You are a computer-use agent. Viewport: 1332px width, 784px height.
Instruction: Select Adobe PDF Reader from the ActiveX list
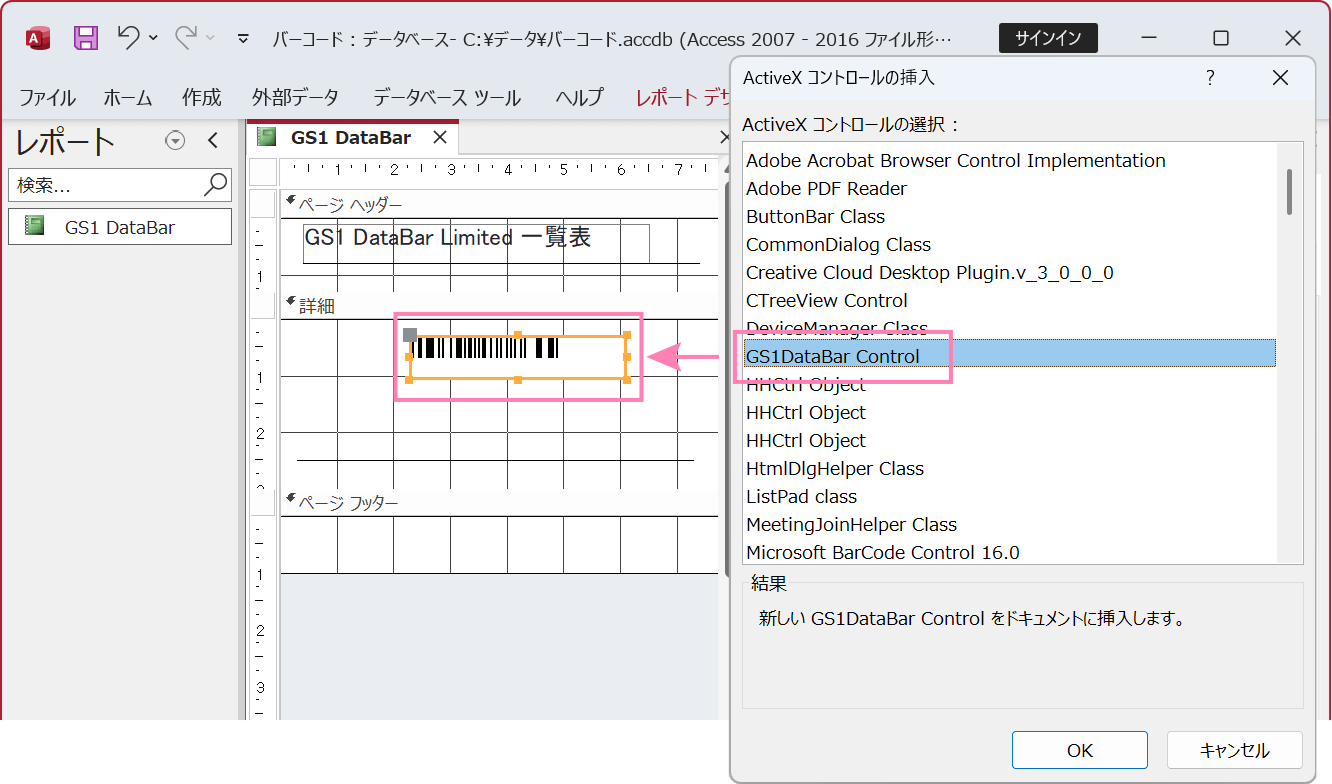pyautogui.click(x=826, y=188)
